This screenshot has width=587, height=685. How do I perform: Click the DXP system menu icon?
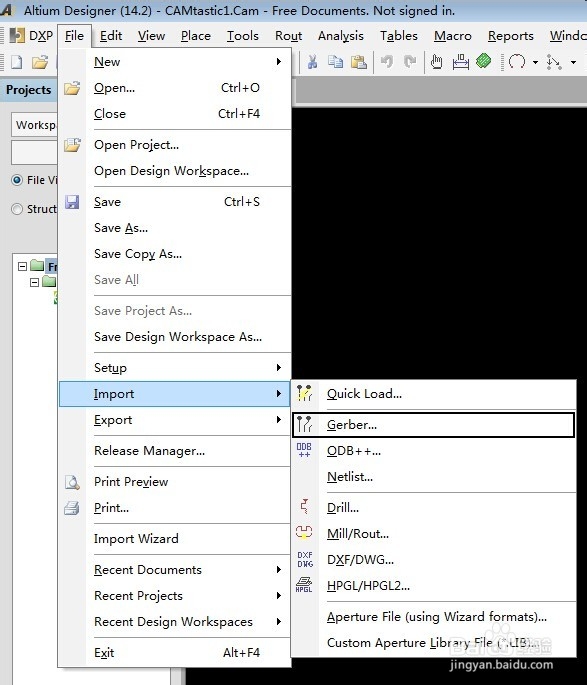point(17,36)
